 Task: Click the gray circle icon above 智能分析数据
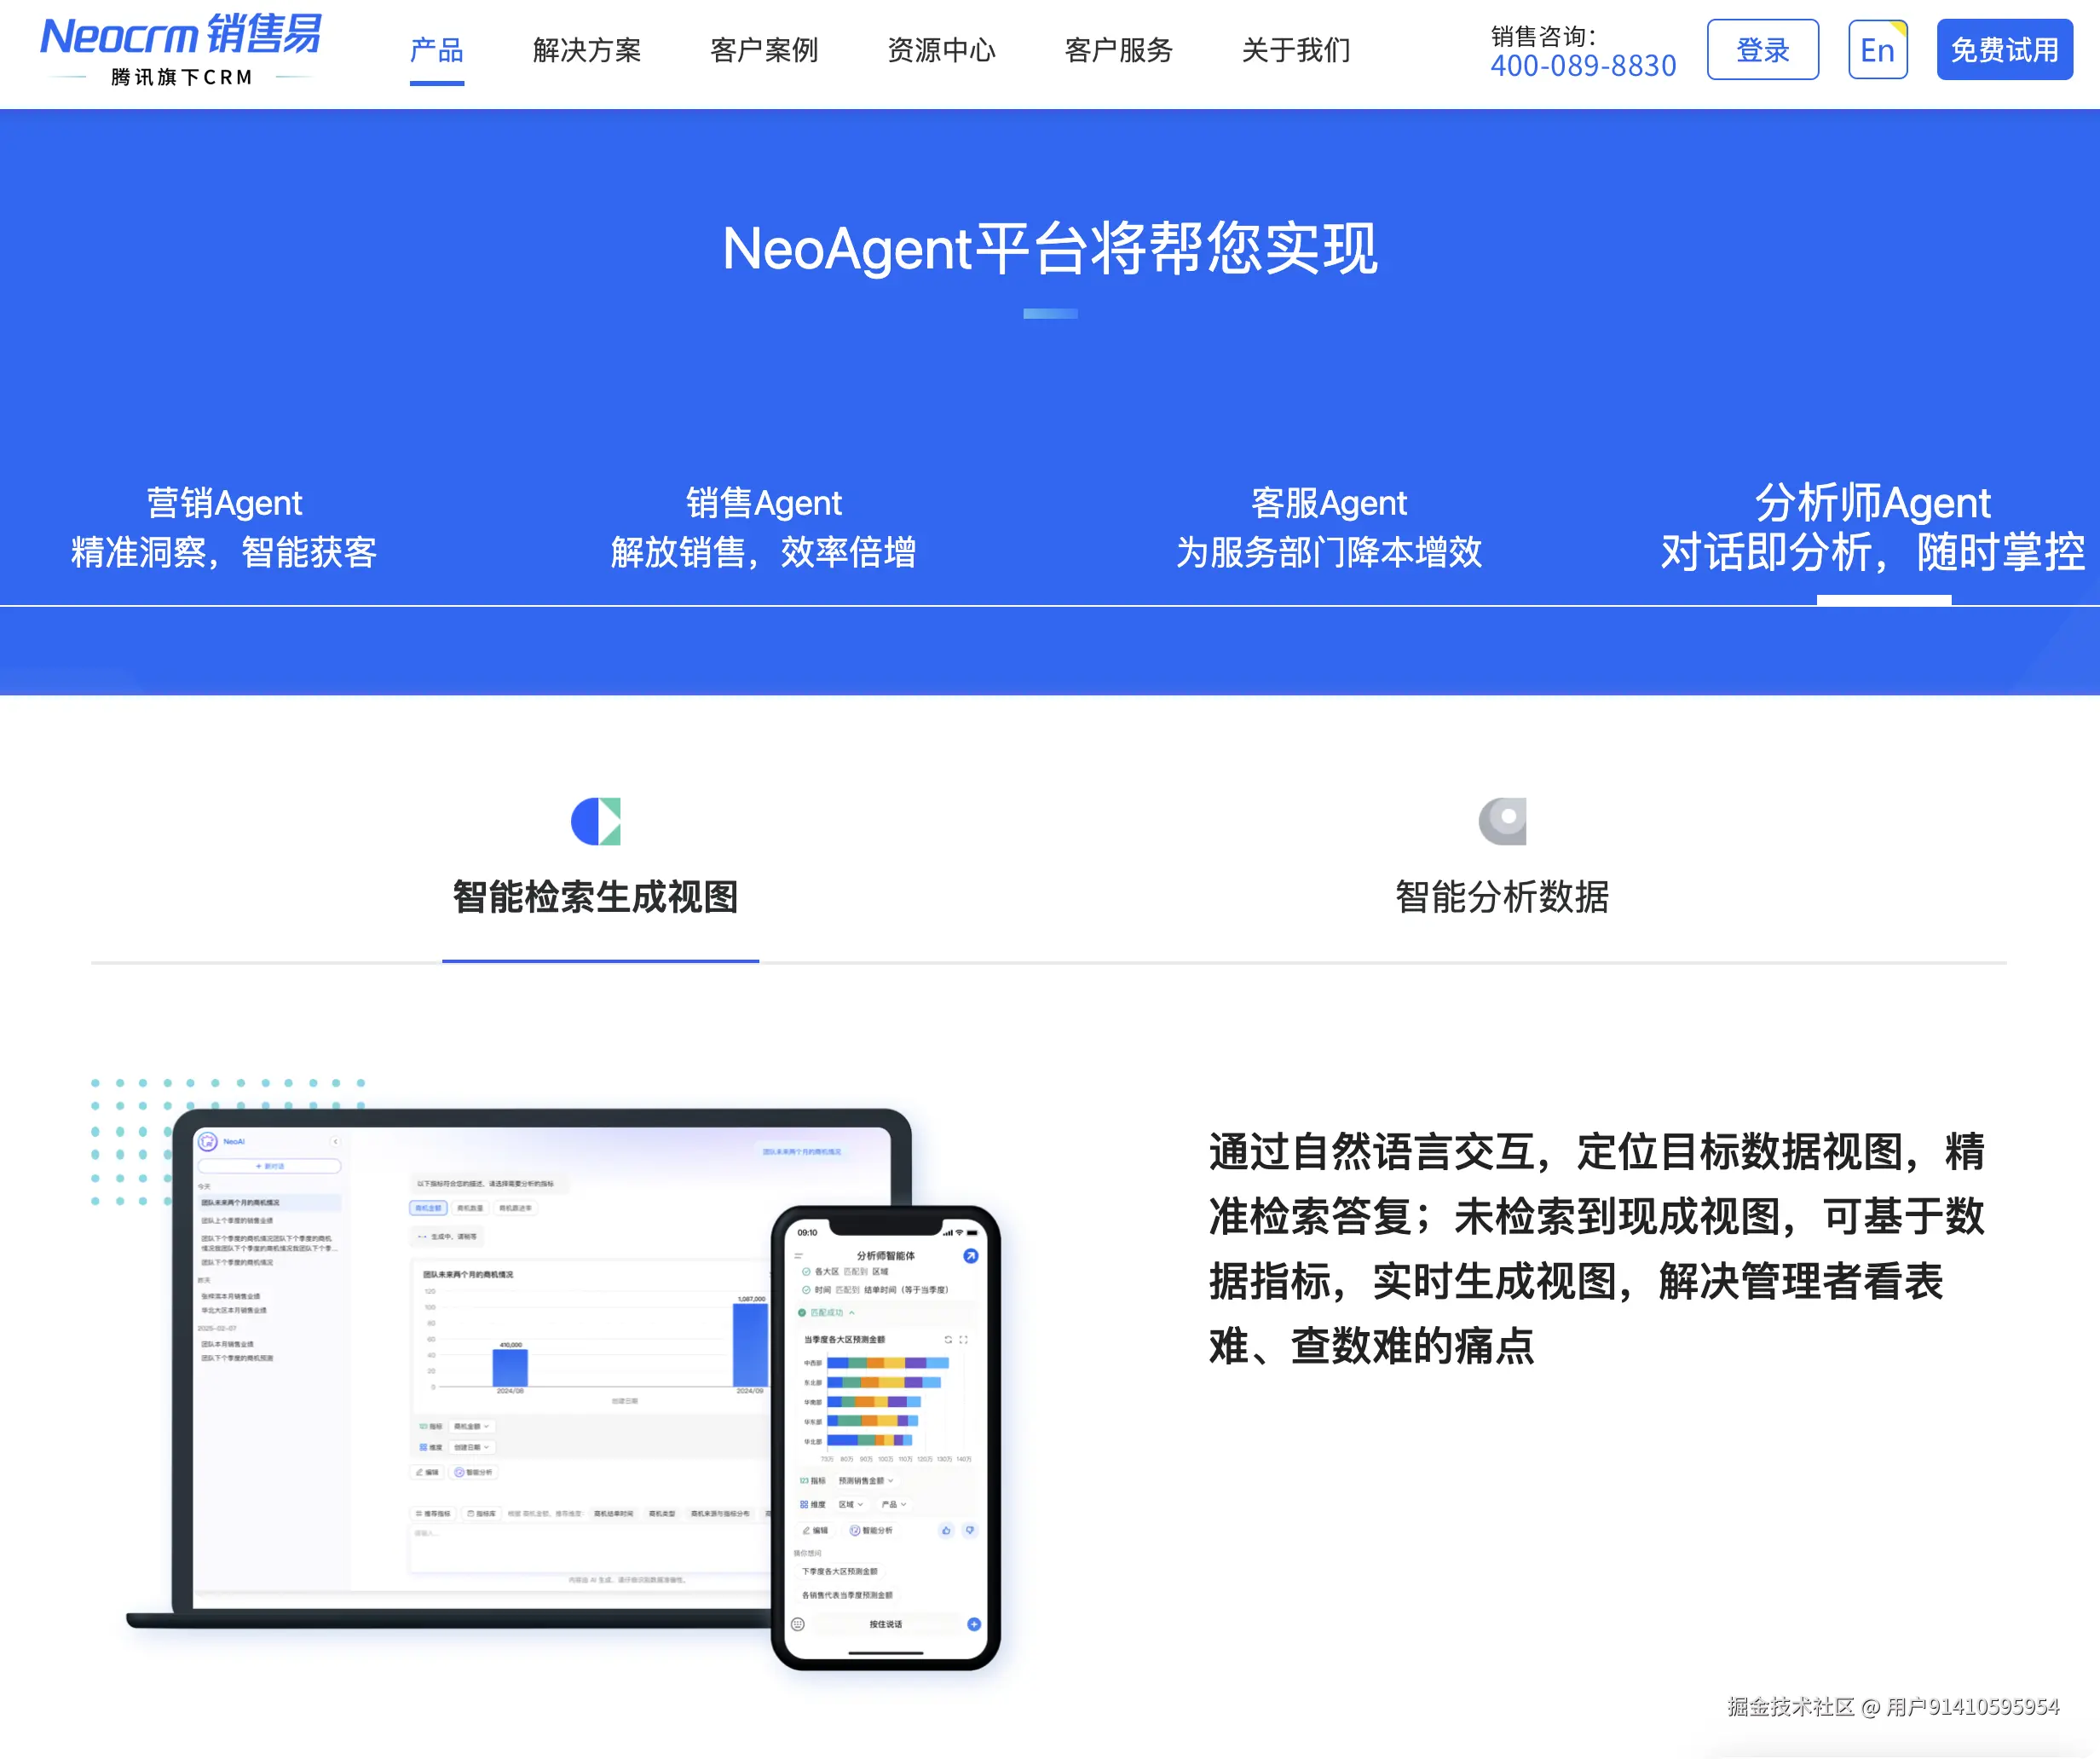[1502, 821]
